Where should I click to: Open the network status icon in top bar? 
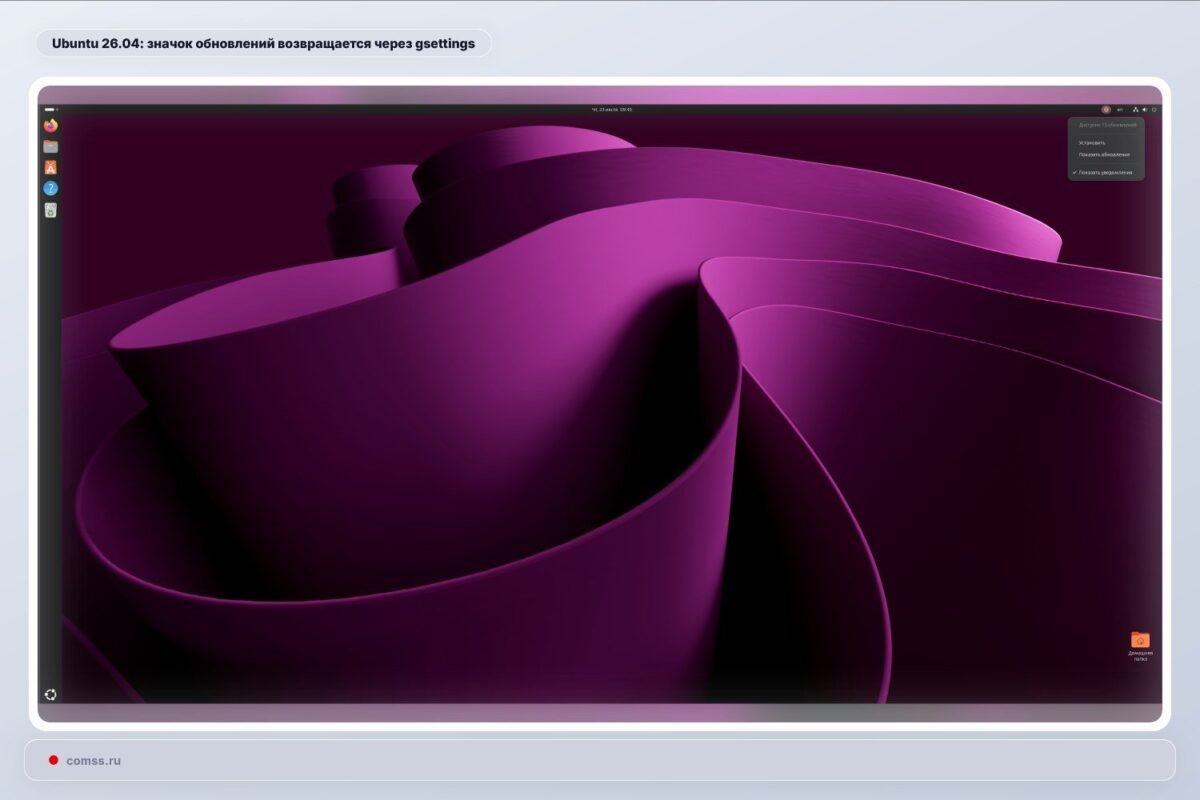pos(1135,109)
